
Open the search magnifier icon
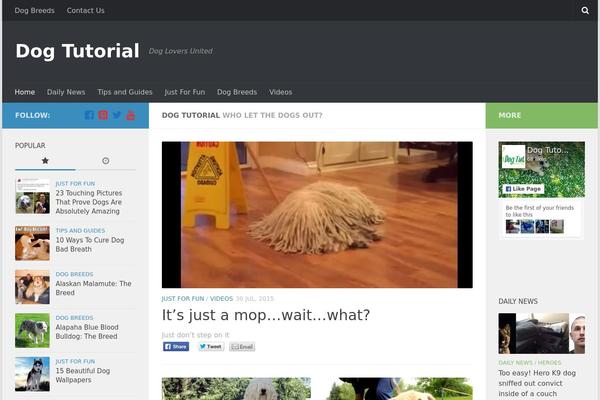[585, 10]
